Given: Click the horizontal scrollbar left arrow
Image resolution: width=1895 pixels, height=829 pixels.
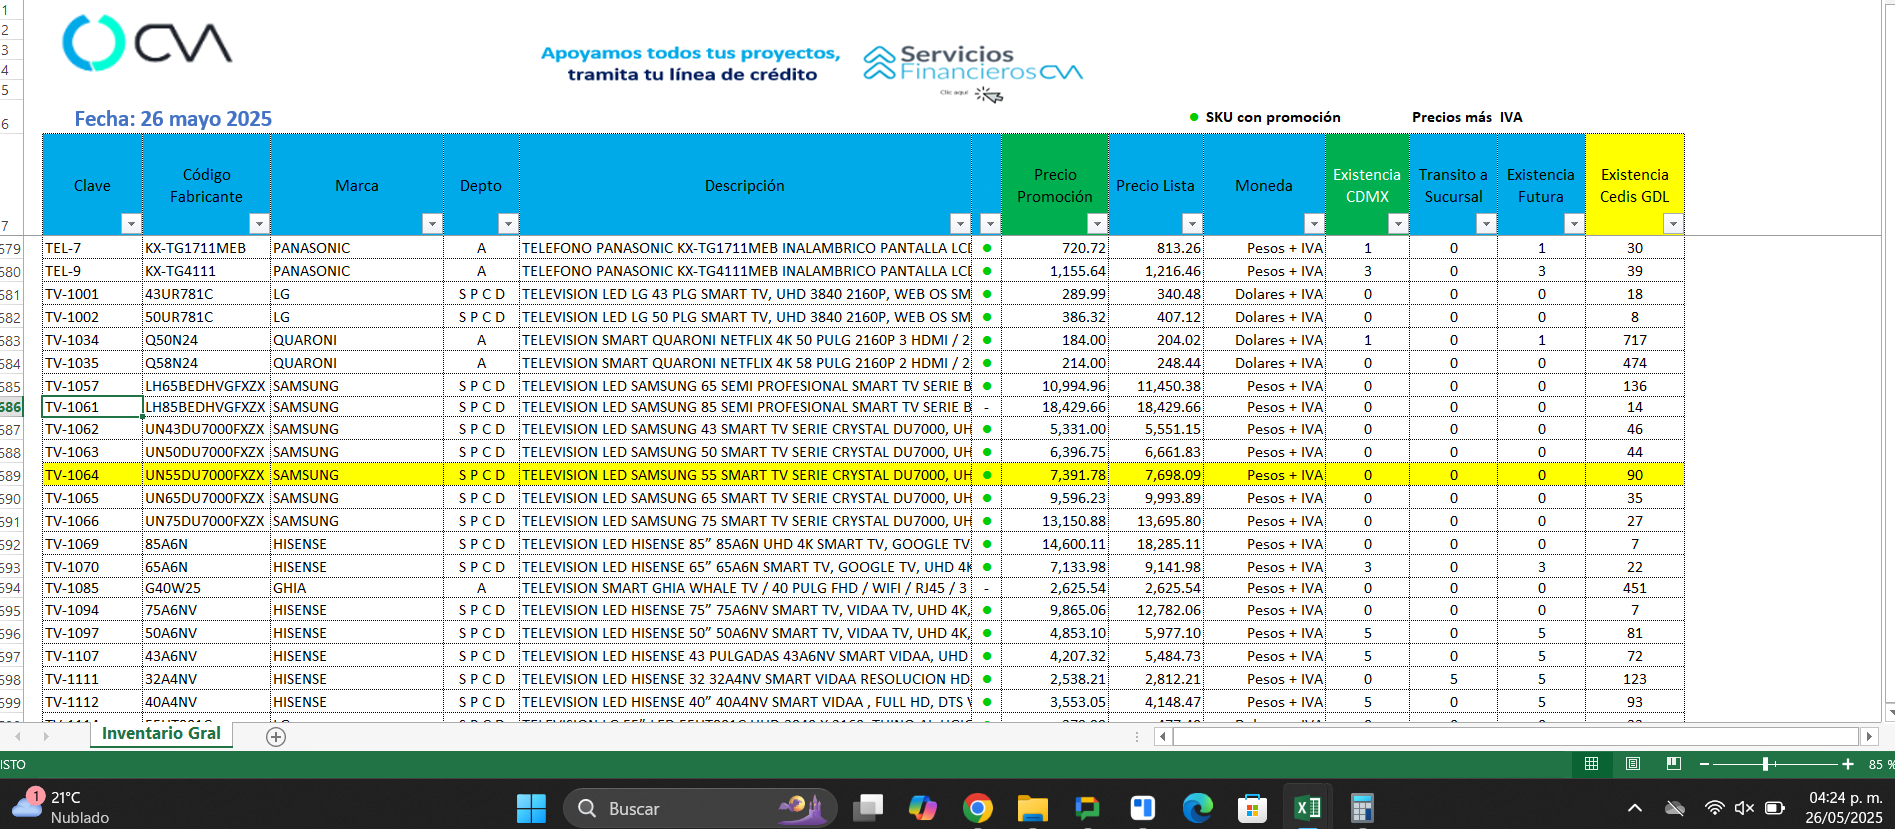Looking at the screenshot, I should (x=1162, y=736).
